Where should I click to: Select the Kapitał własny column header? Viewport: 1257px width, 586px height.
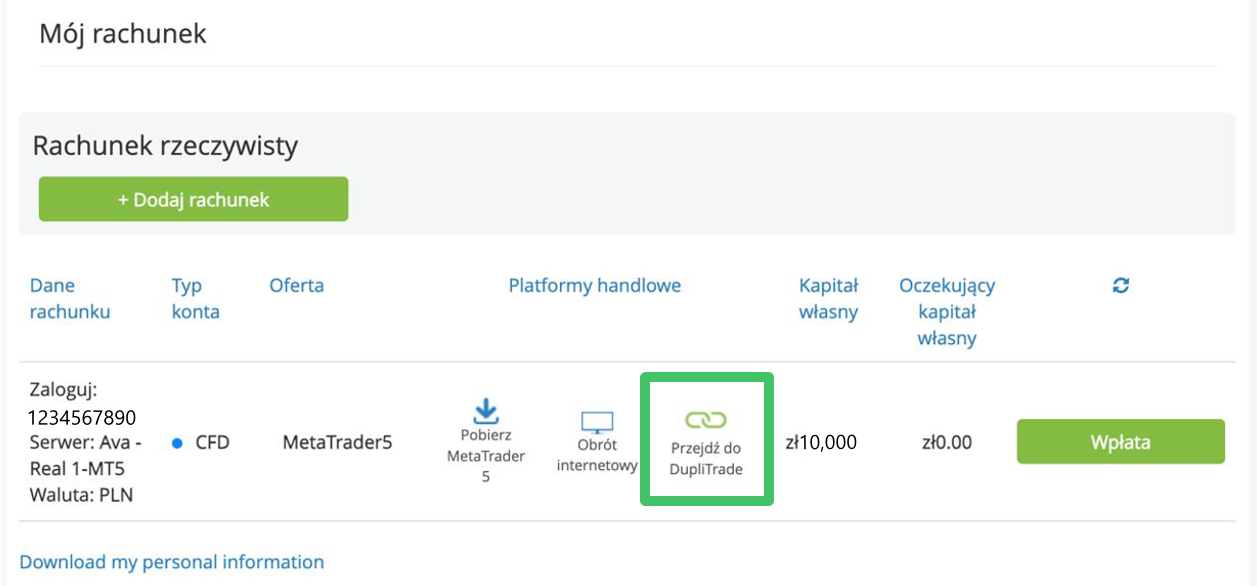828,298
